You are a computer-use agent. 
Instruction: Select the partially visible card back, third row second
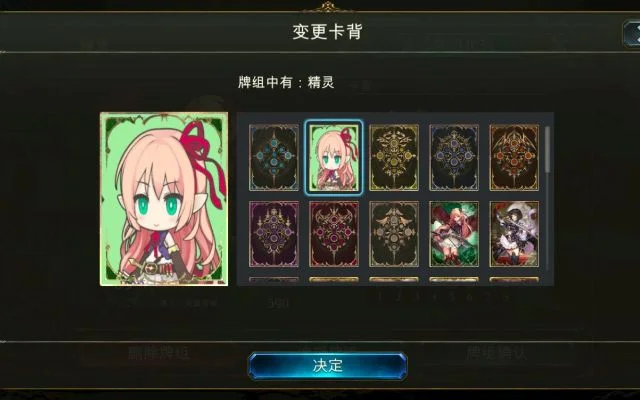pos(334,281)
